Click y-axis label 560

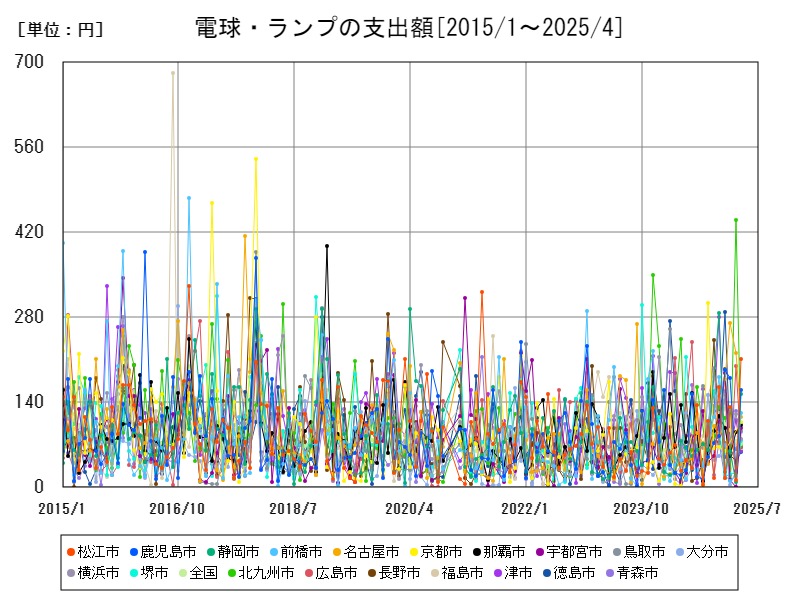point(30,147)
